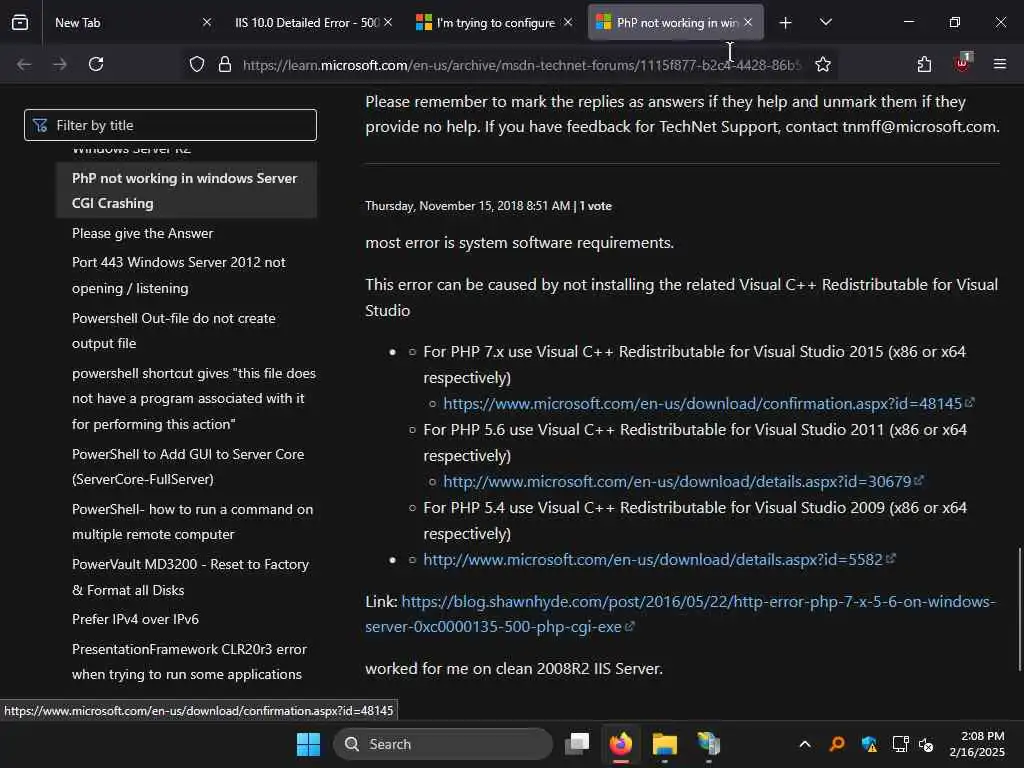Open PowerShell to Add GUI to Server Core
The image size is (1024, 768).
[x=188, y=466]
